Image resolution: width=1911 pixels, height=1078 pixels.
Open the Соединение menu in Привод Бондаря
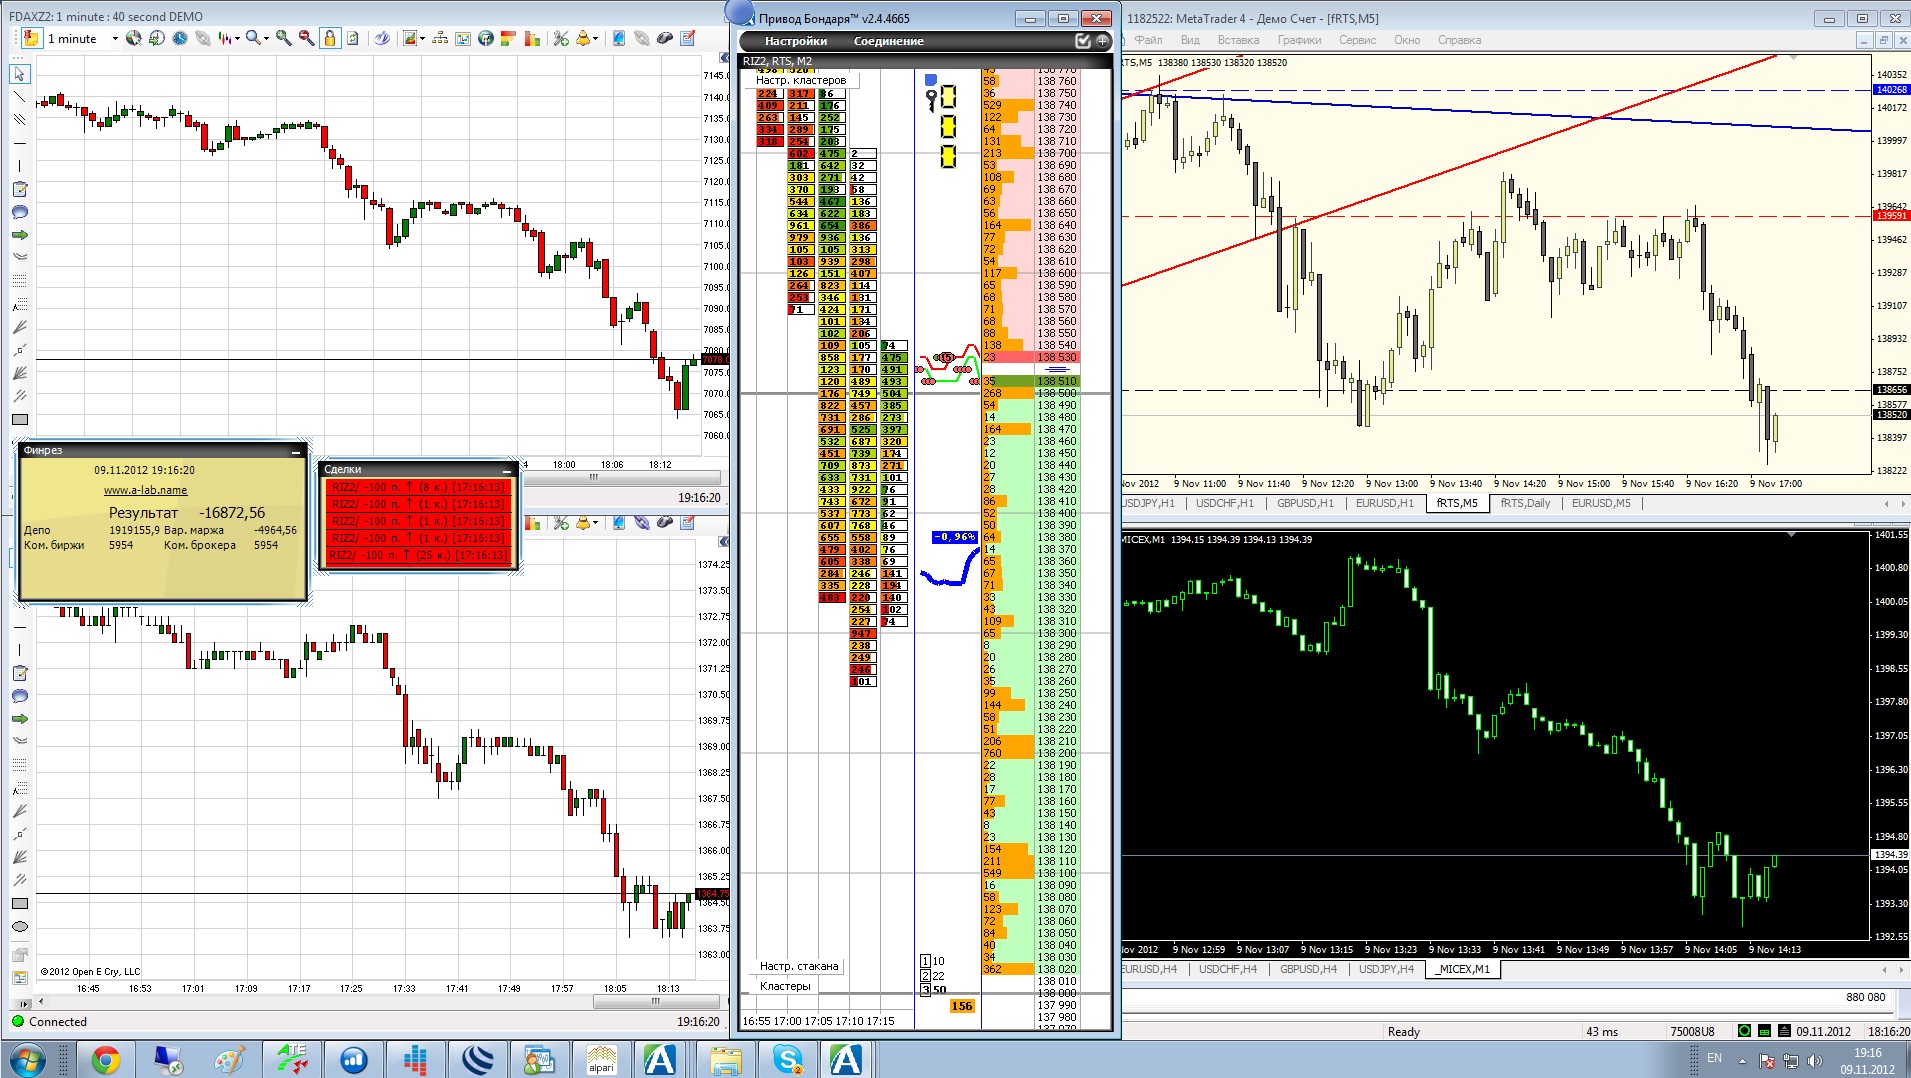click(x=889, y=41)
